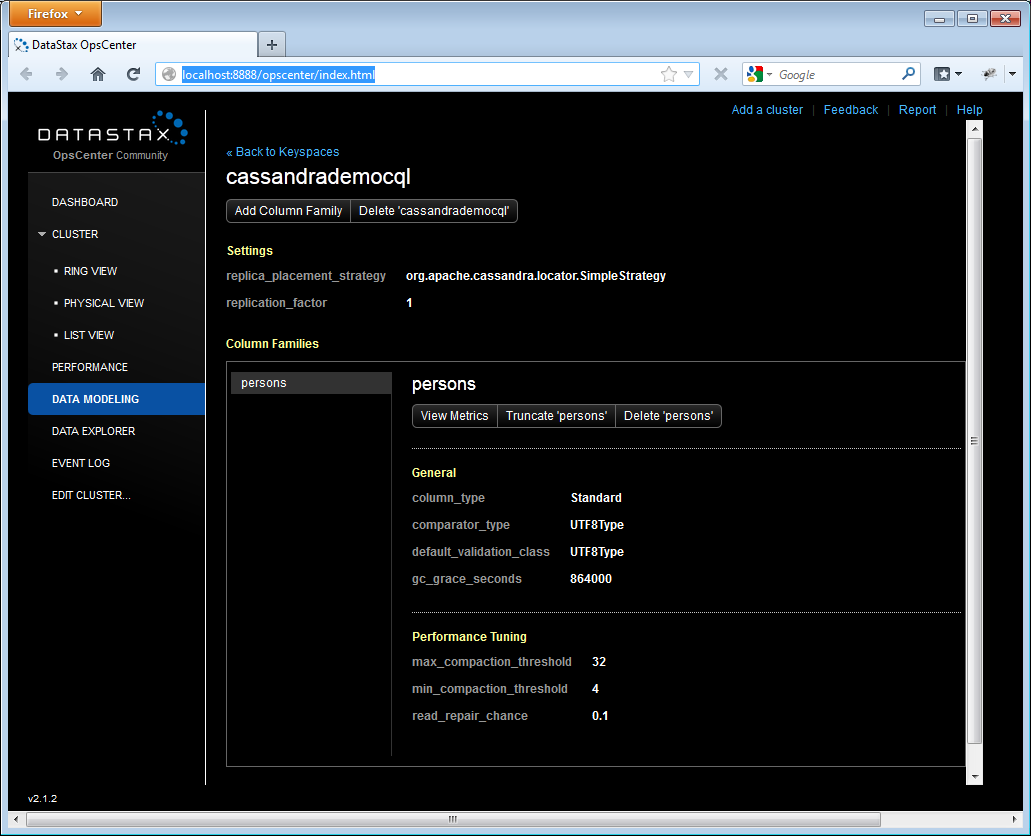Open the Bookmarks toolbar dropdown button
1031x836 pixels.
[x=948, y=74]
